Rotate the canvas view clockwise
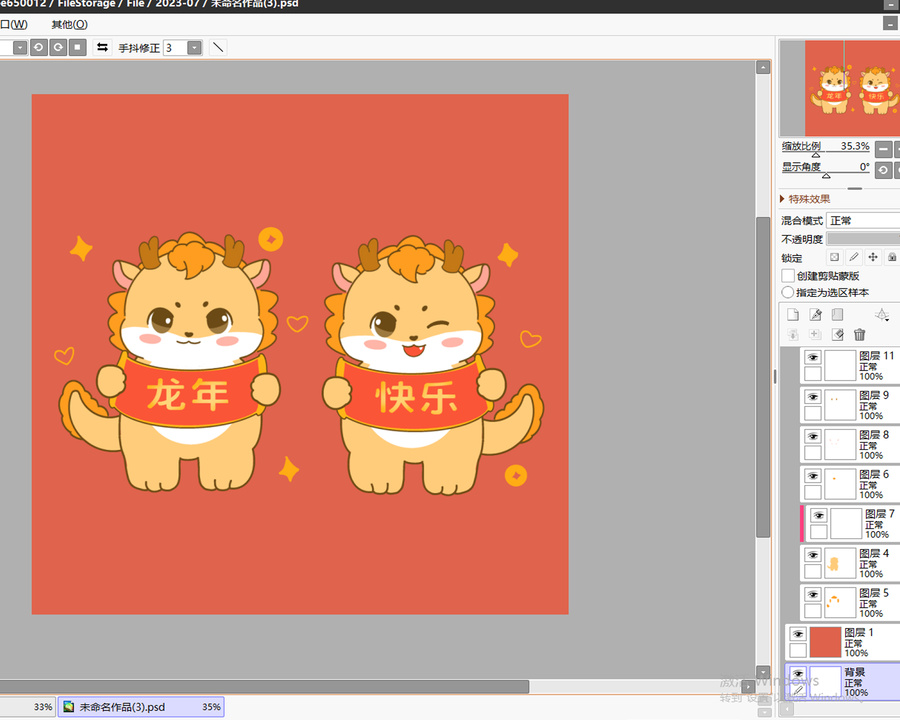The width and height of the screenshot is (900, 720). pos(58,47)
